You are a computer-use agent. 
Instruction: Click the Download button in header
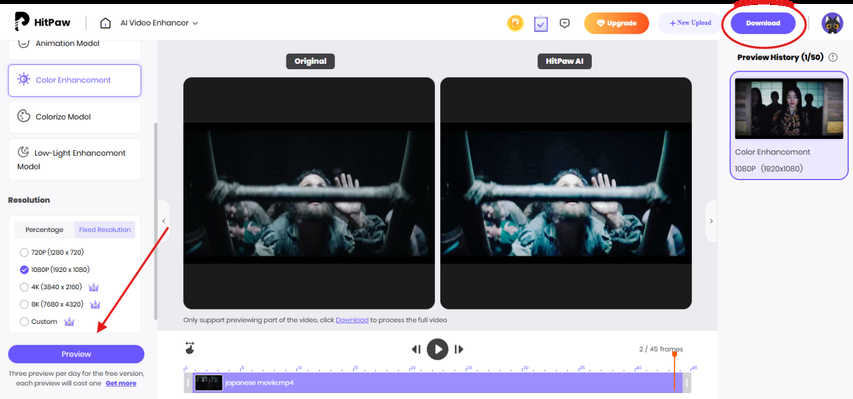coord(763,23)
